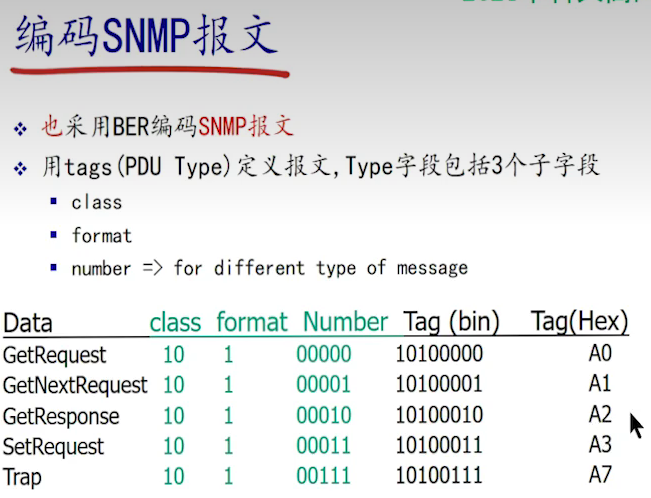Click hex tag A3
This screenshot has height=498, width=651.
(600, 444)
